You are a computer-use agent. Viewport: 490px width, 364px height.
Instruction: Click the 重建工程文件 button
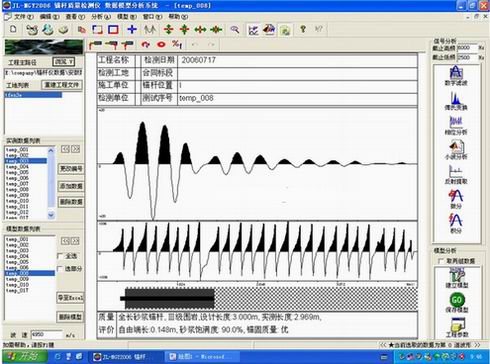click(x=62, y=85)
